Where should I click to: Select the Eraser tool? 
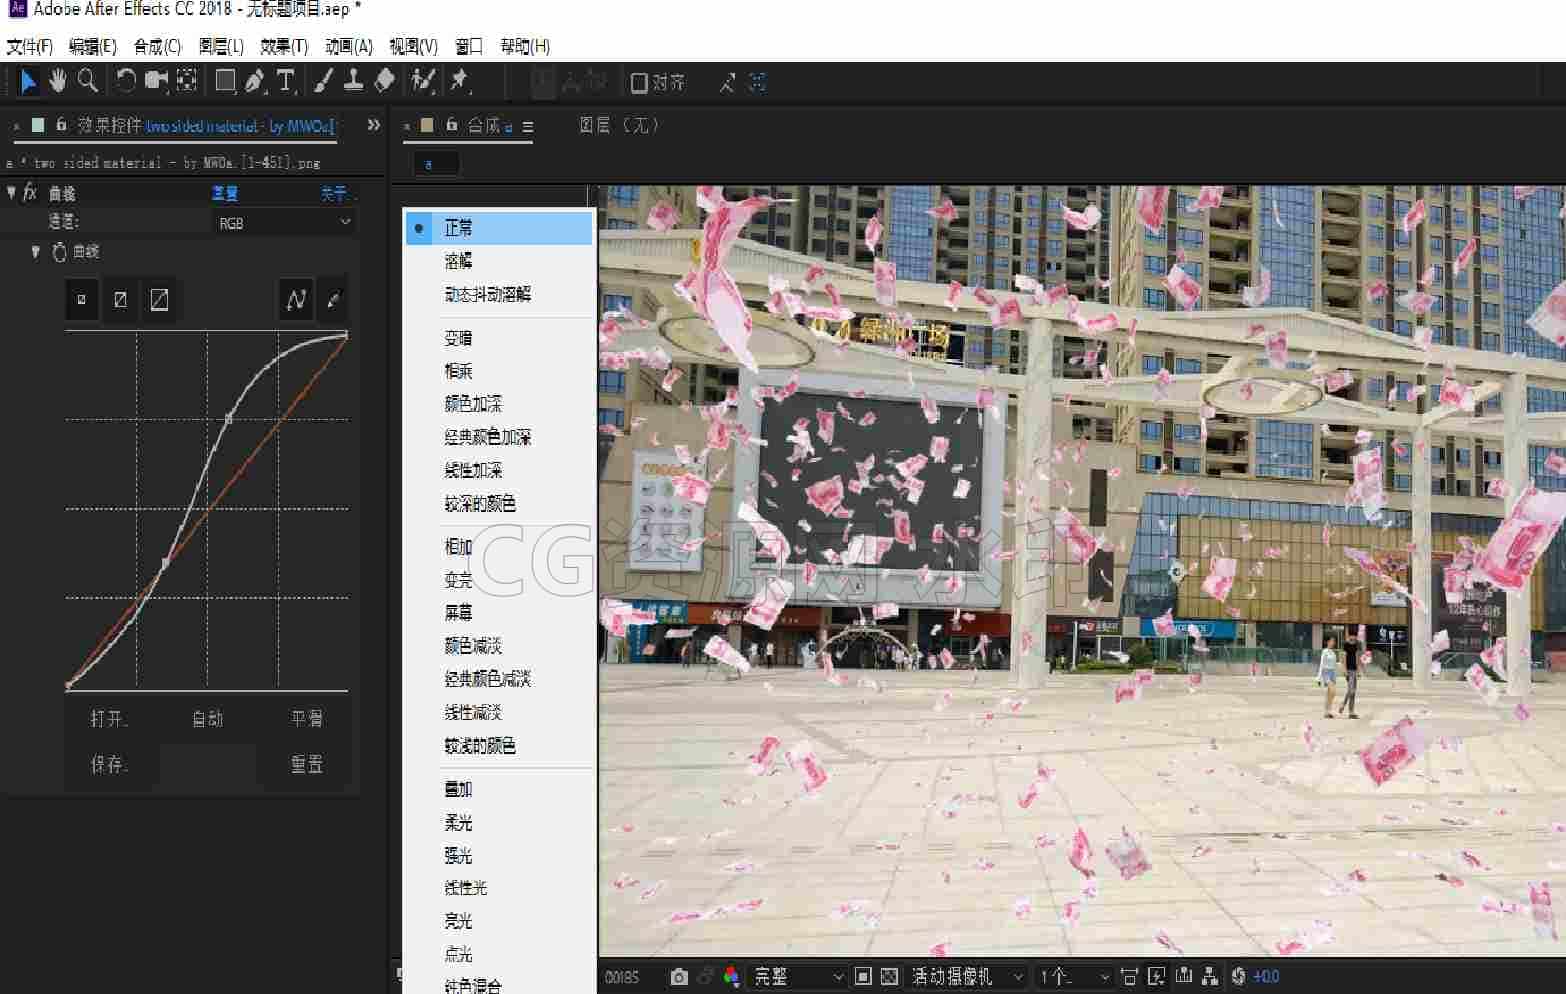coord(385,81)
